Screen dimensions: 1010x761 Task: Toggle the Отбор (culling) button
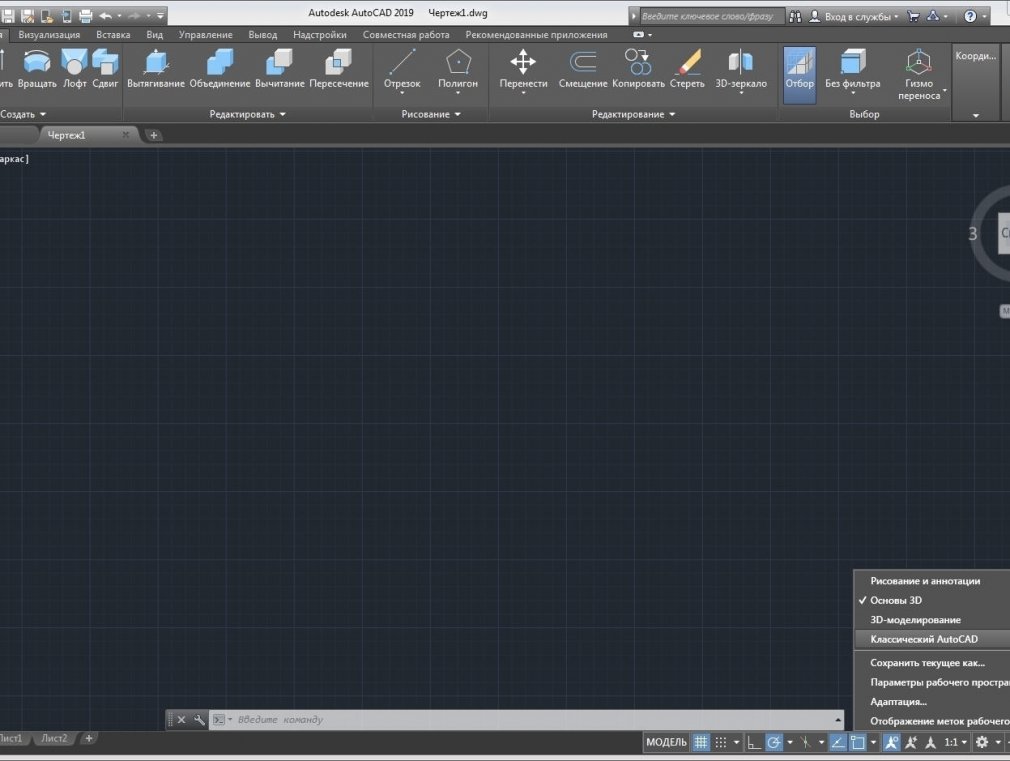[x=799, y=75]
